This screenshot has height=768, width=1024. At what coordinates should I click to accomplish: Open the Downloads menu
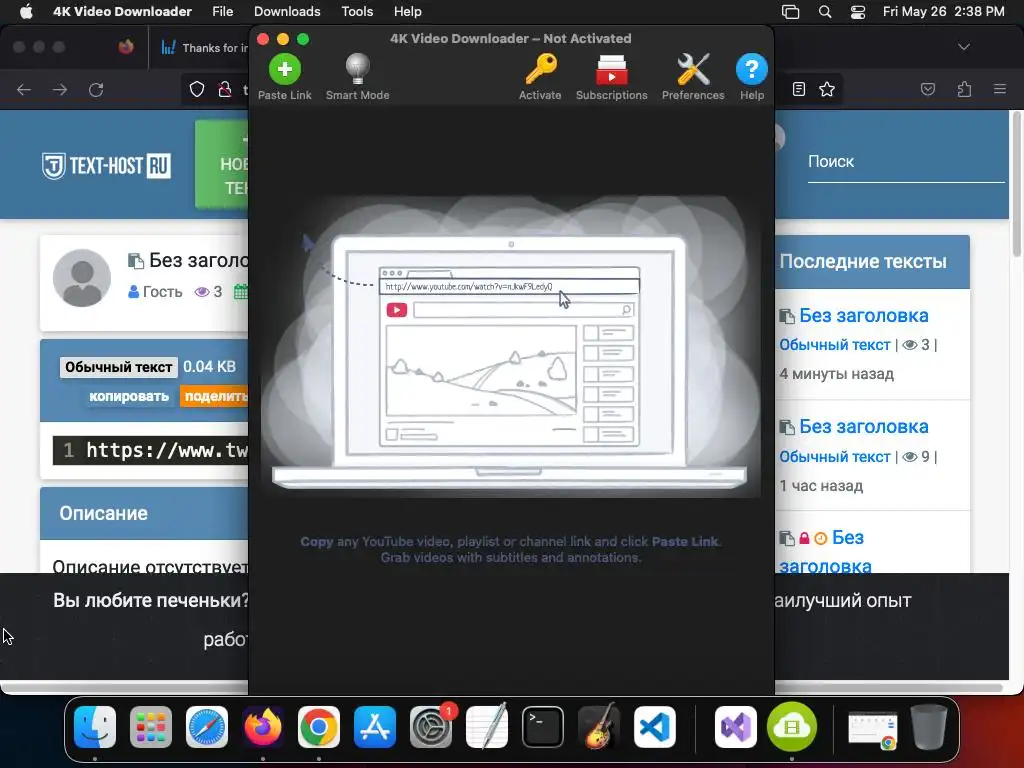[x=287, y=11]
